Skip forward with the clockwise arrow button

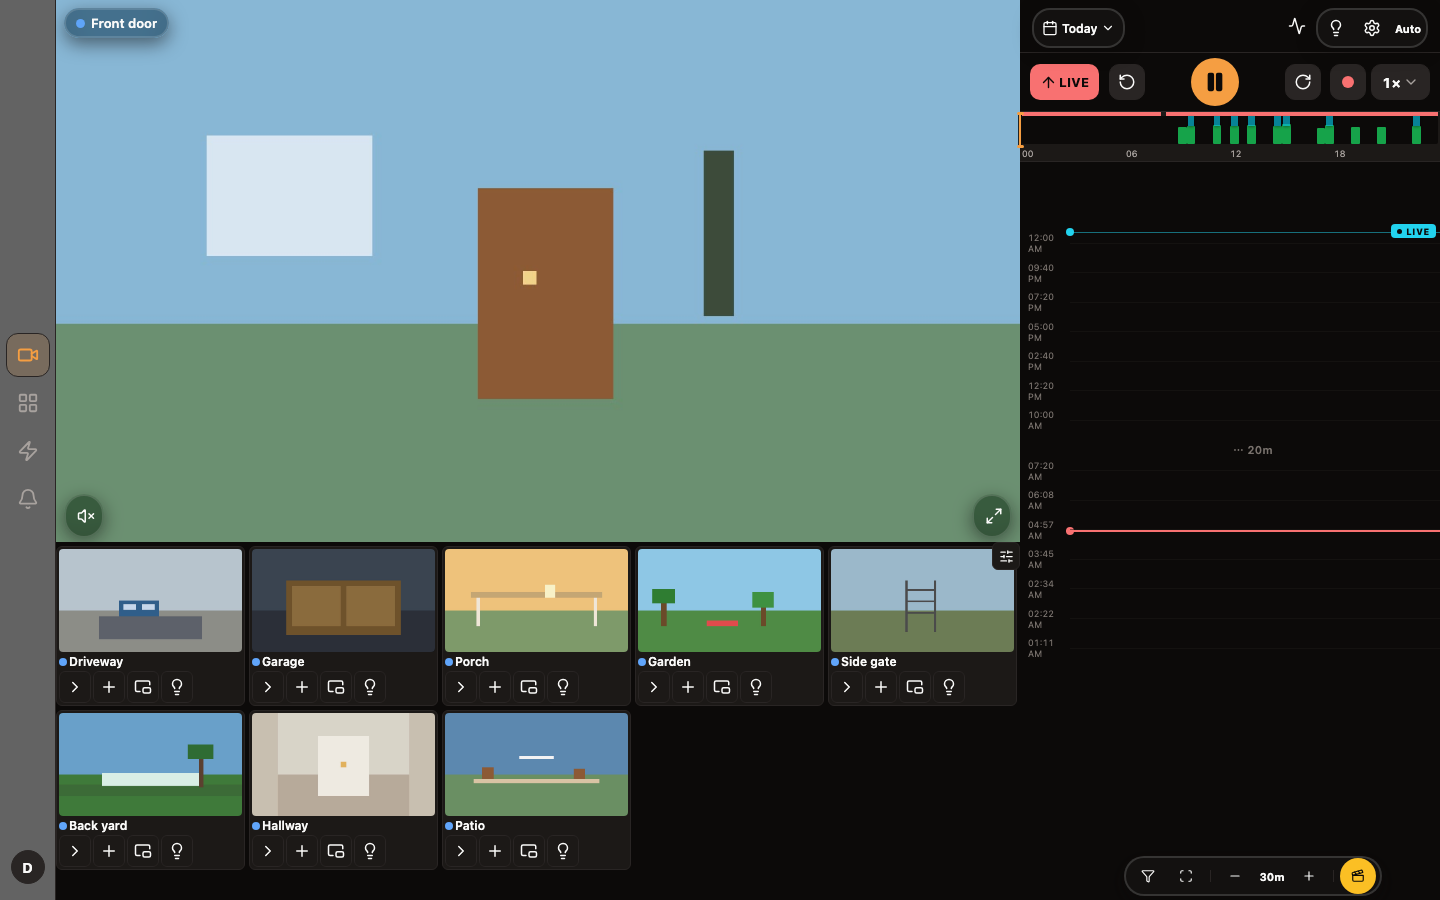(1303, 82)
